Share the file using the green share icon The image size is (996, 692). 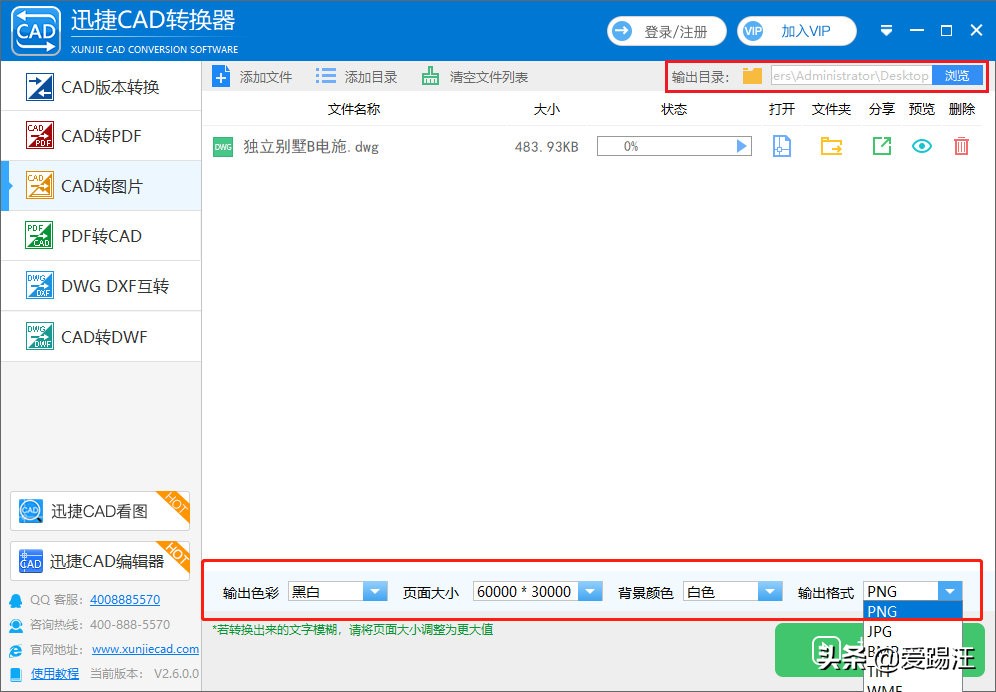point(881,145)
